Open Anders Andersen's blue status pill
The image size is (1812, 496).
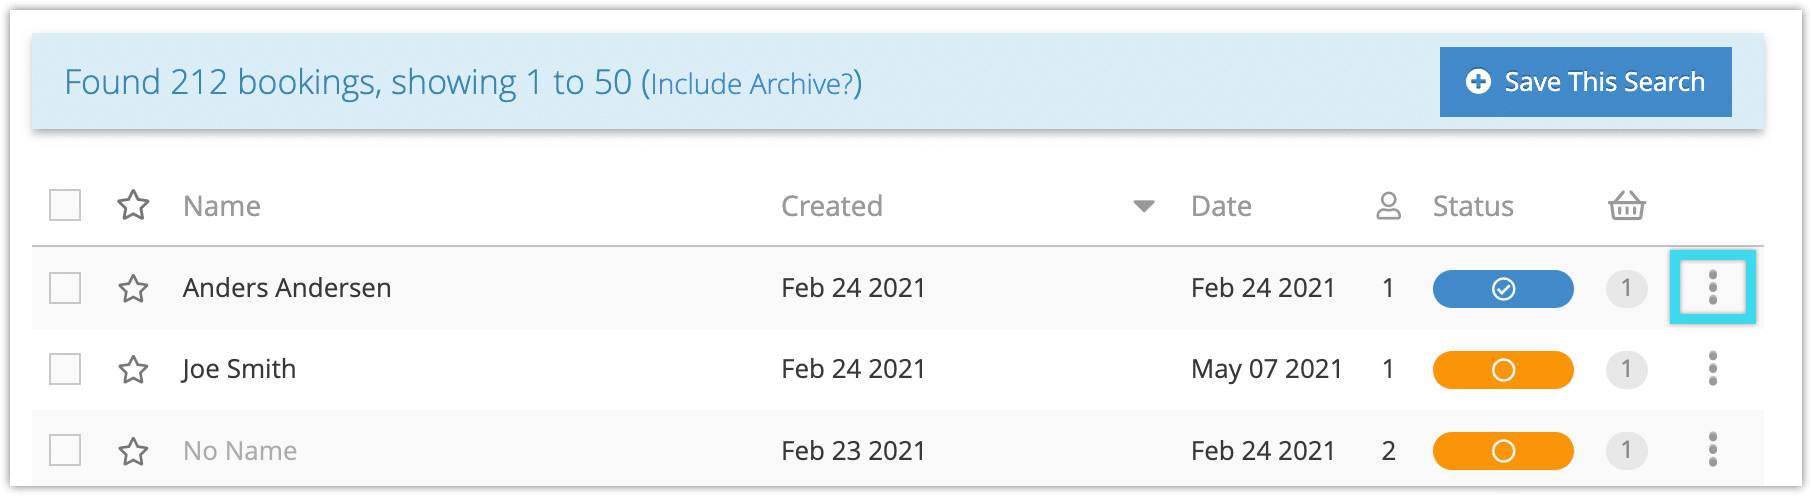(1503, 289)
